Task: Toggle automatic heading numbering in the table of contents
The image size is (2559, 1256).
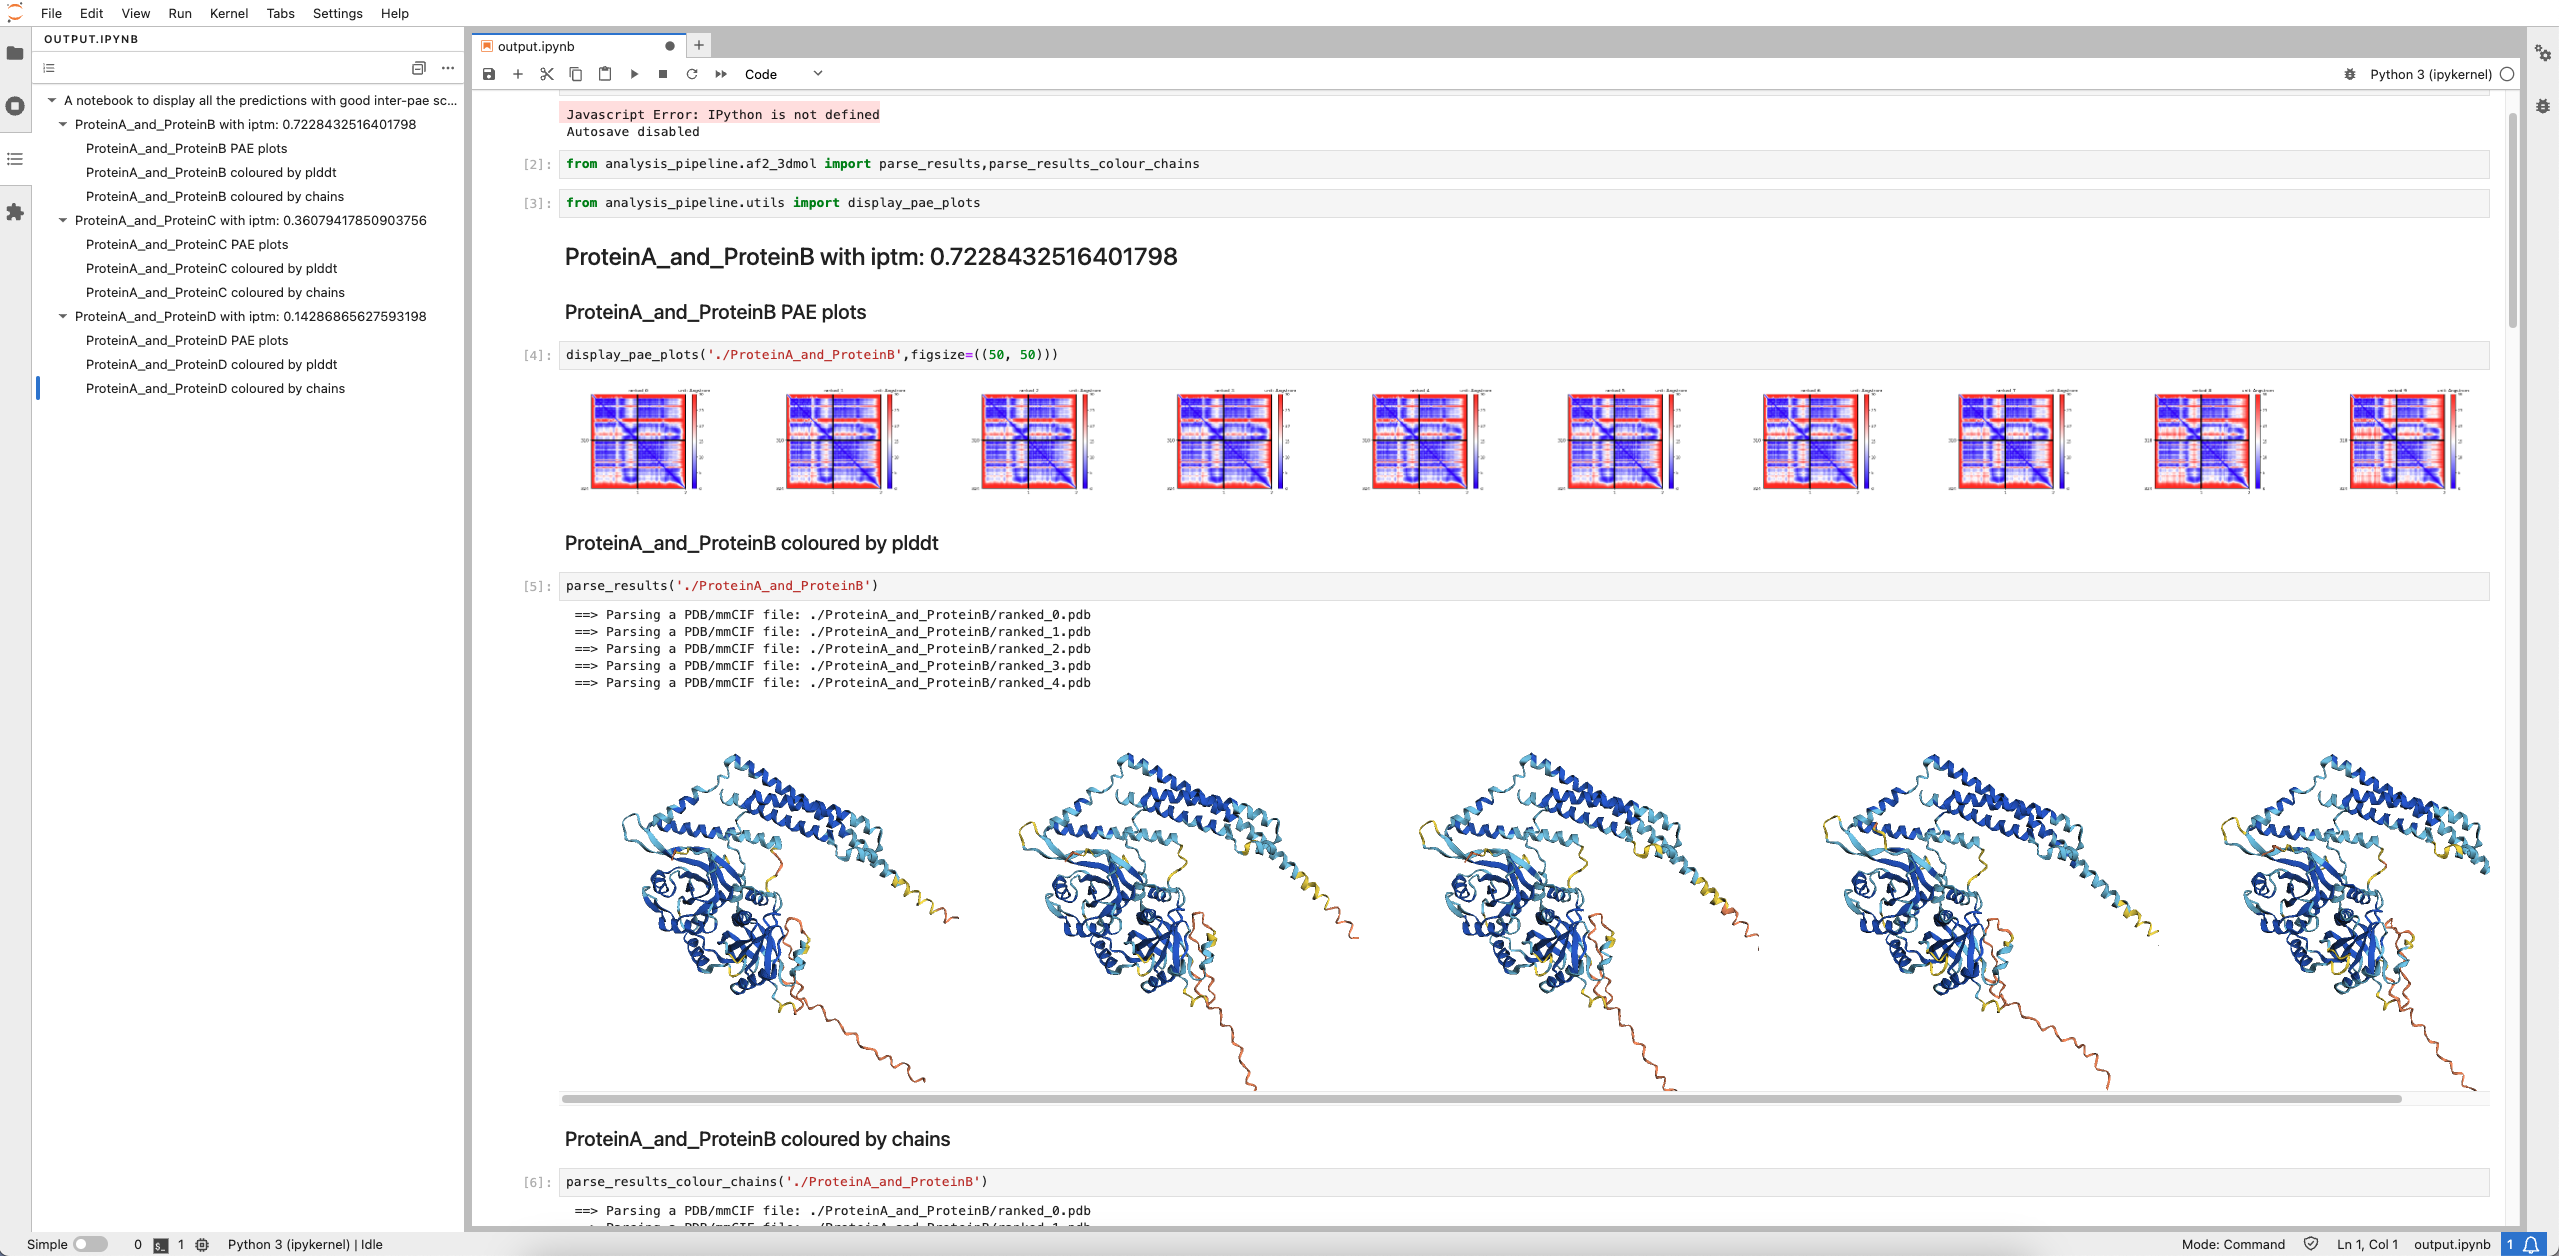Action: click(x=49, y=68)
